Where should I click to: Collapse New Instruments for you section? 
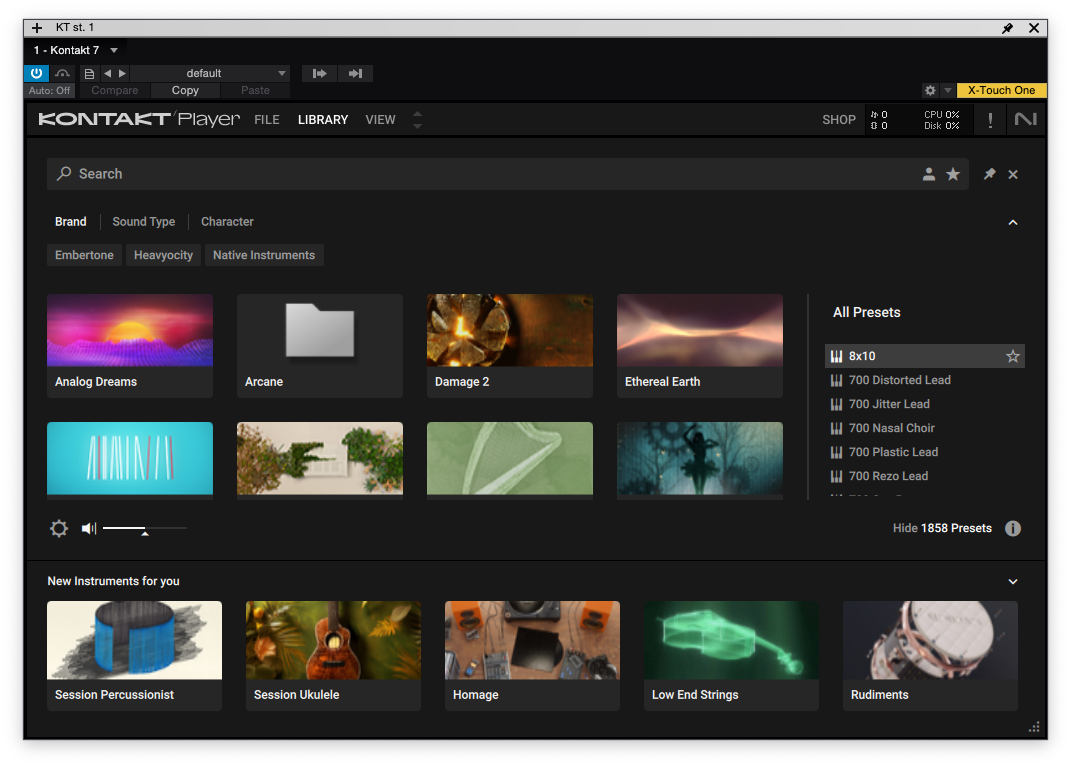tap(1013, 581)
